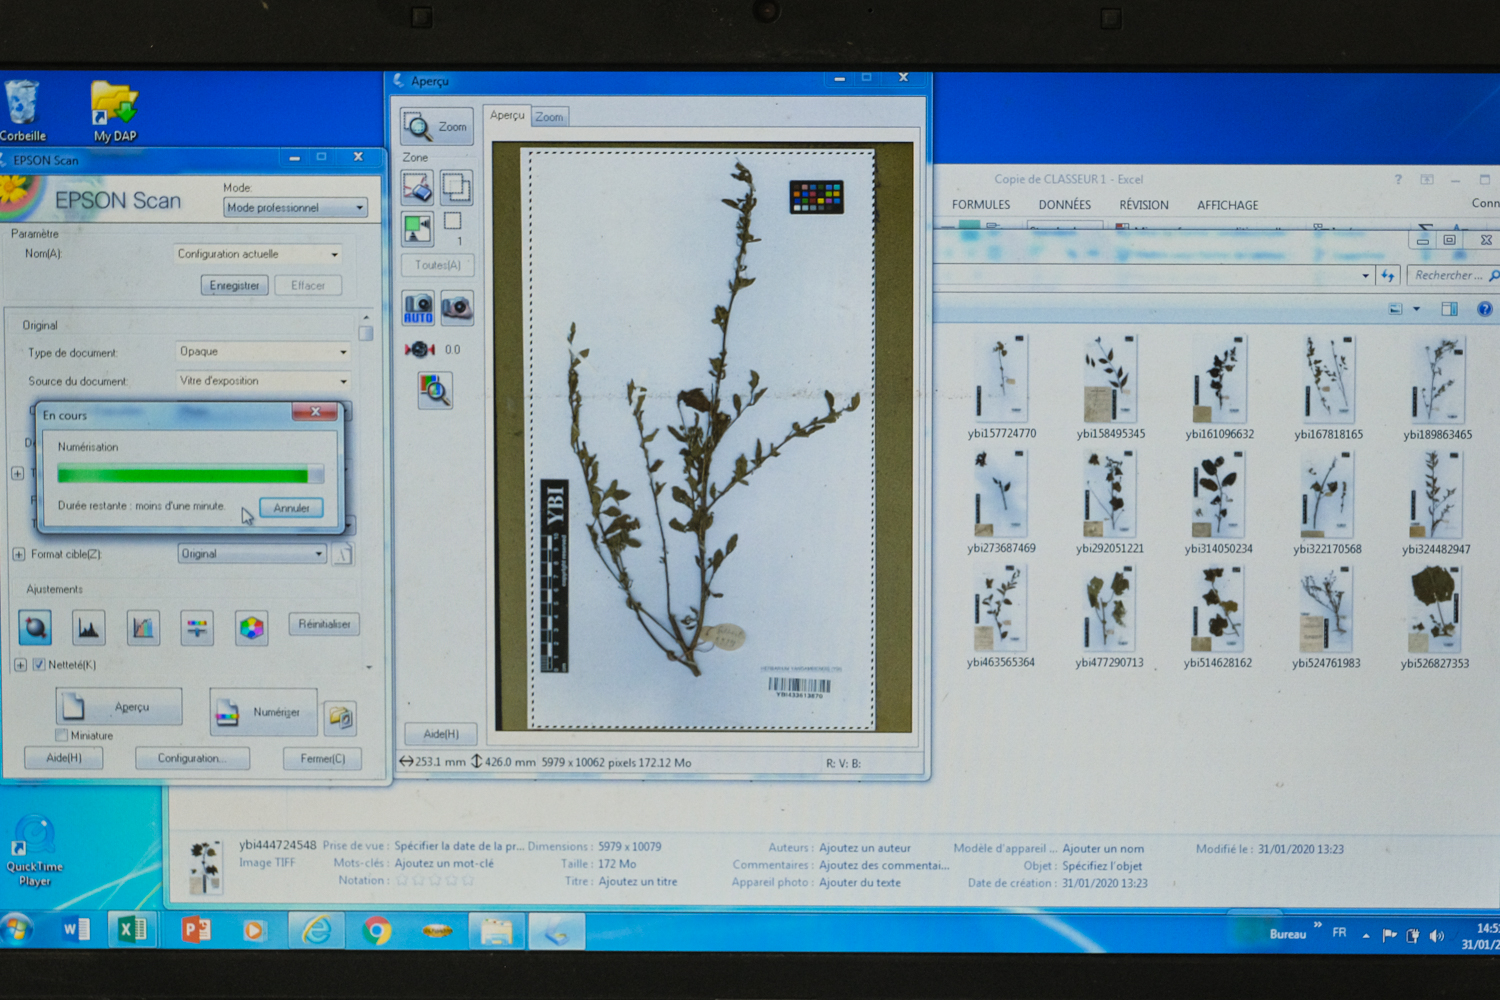
Task: Click the Réinitialiser button
Action: tap(324, 624)
